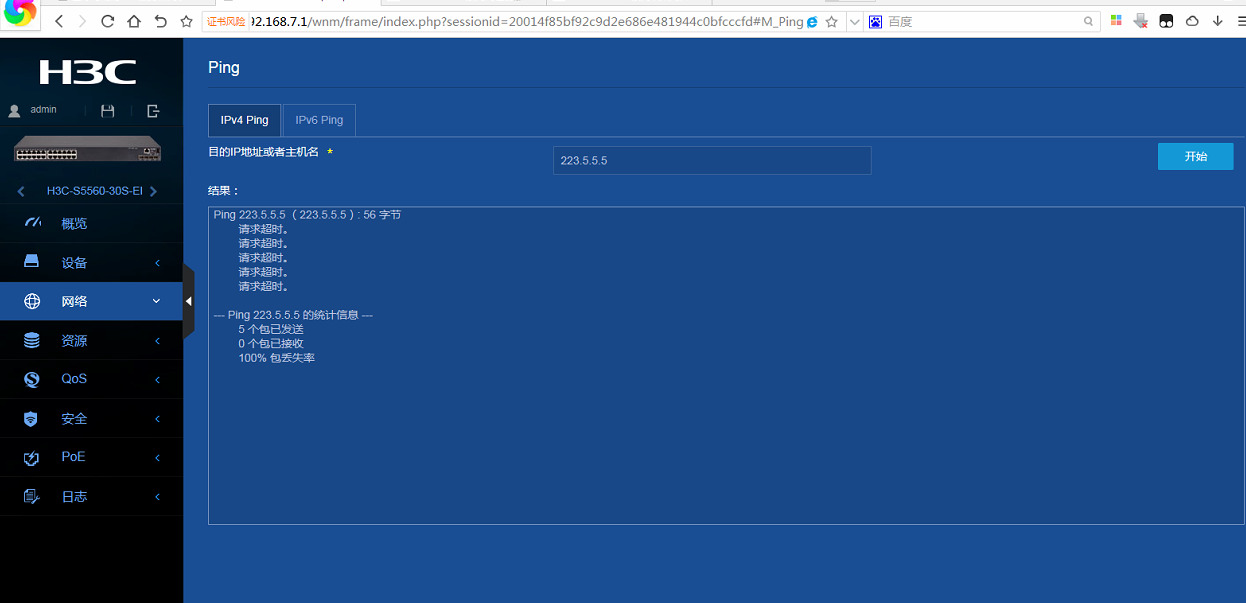Open the 概览 overview menu item

(x=91, y=223)
